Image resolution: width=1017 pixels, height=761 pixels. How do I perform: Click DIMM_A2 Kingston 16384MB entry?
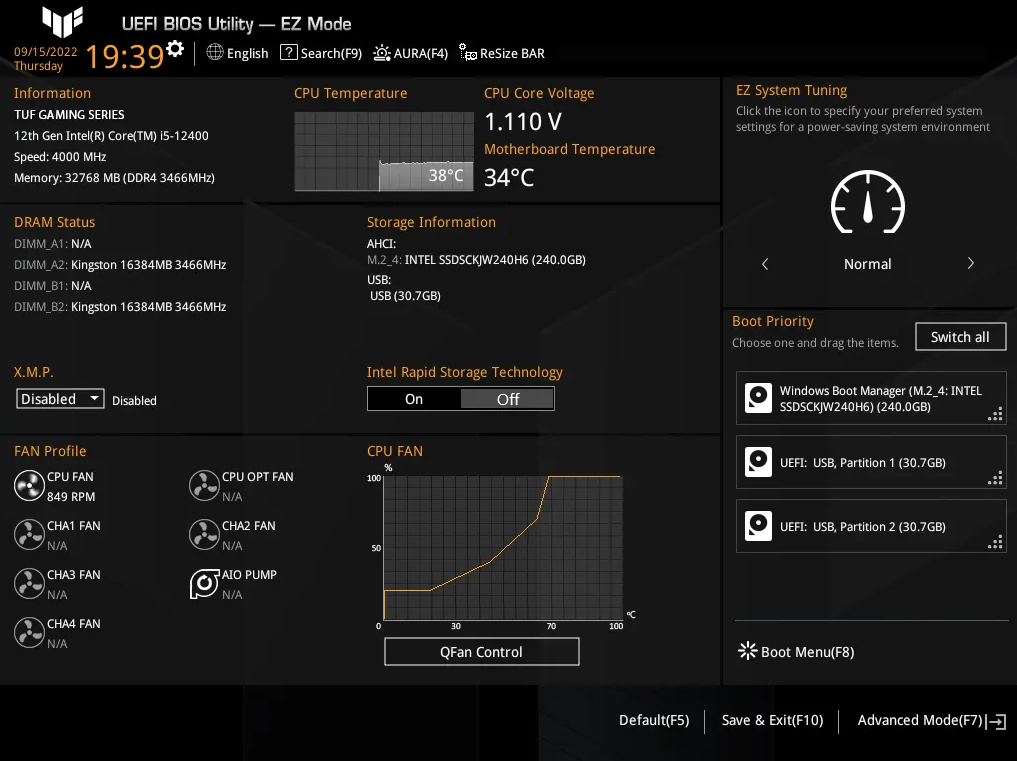[120, 265]
